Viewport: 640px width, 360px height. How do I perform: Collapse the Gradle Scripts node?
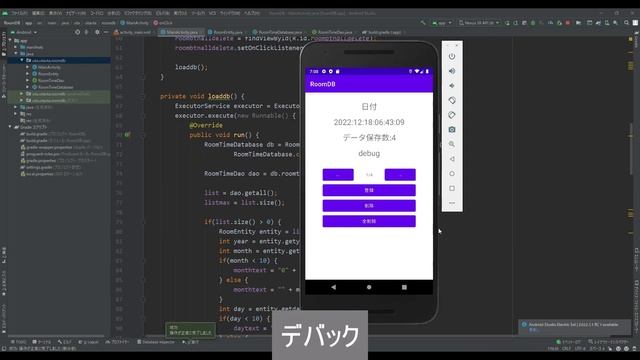[10, 127]
